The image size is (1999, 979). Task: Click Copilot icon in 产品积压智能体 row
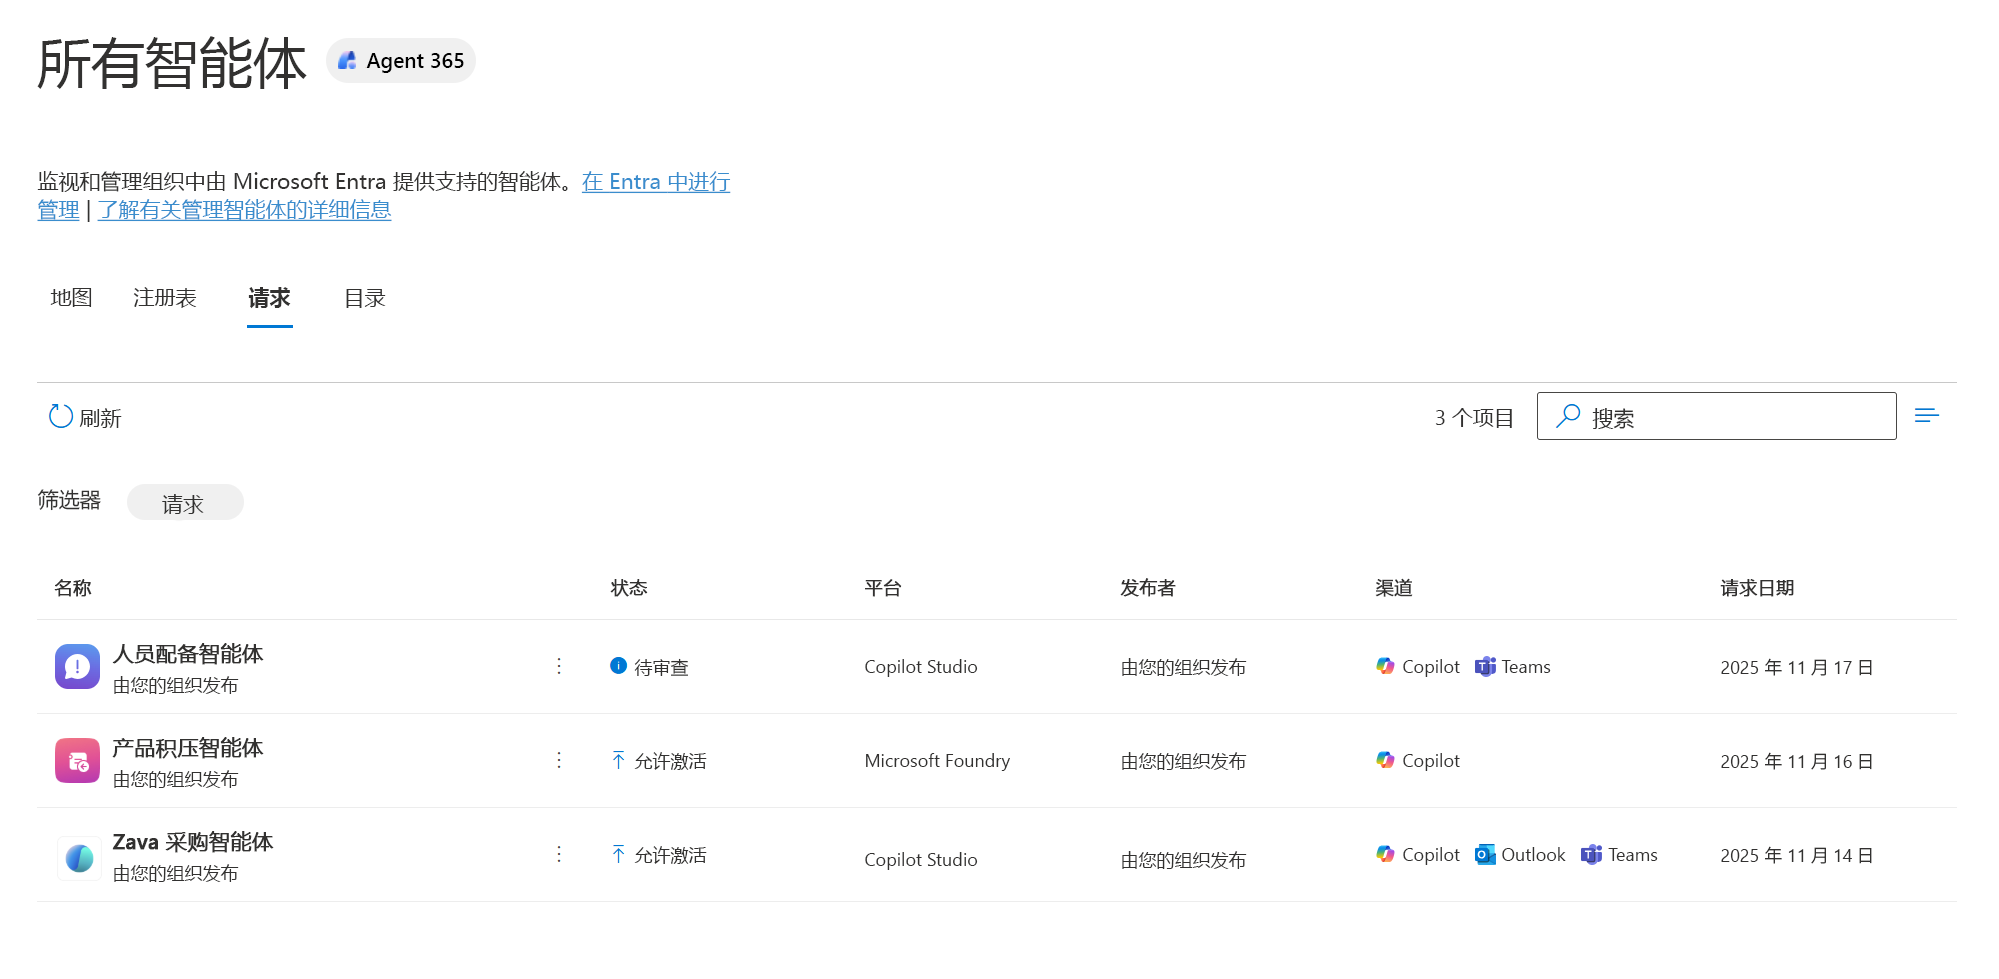(x=1385, y=760)
